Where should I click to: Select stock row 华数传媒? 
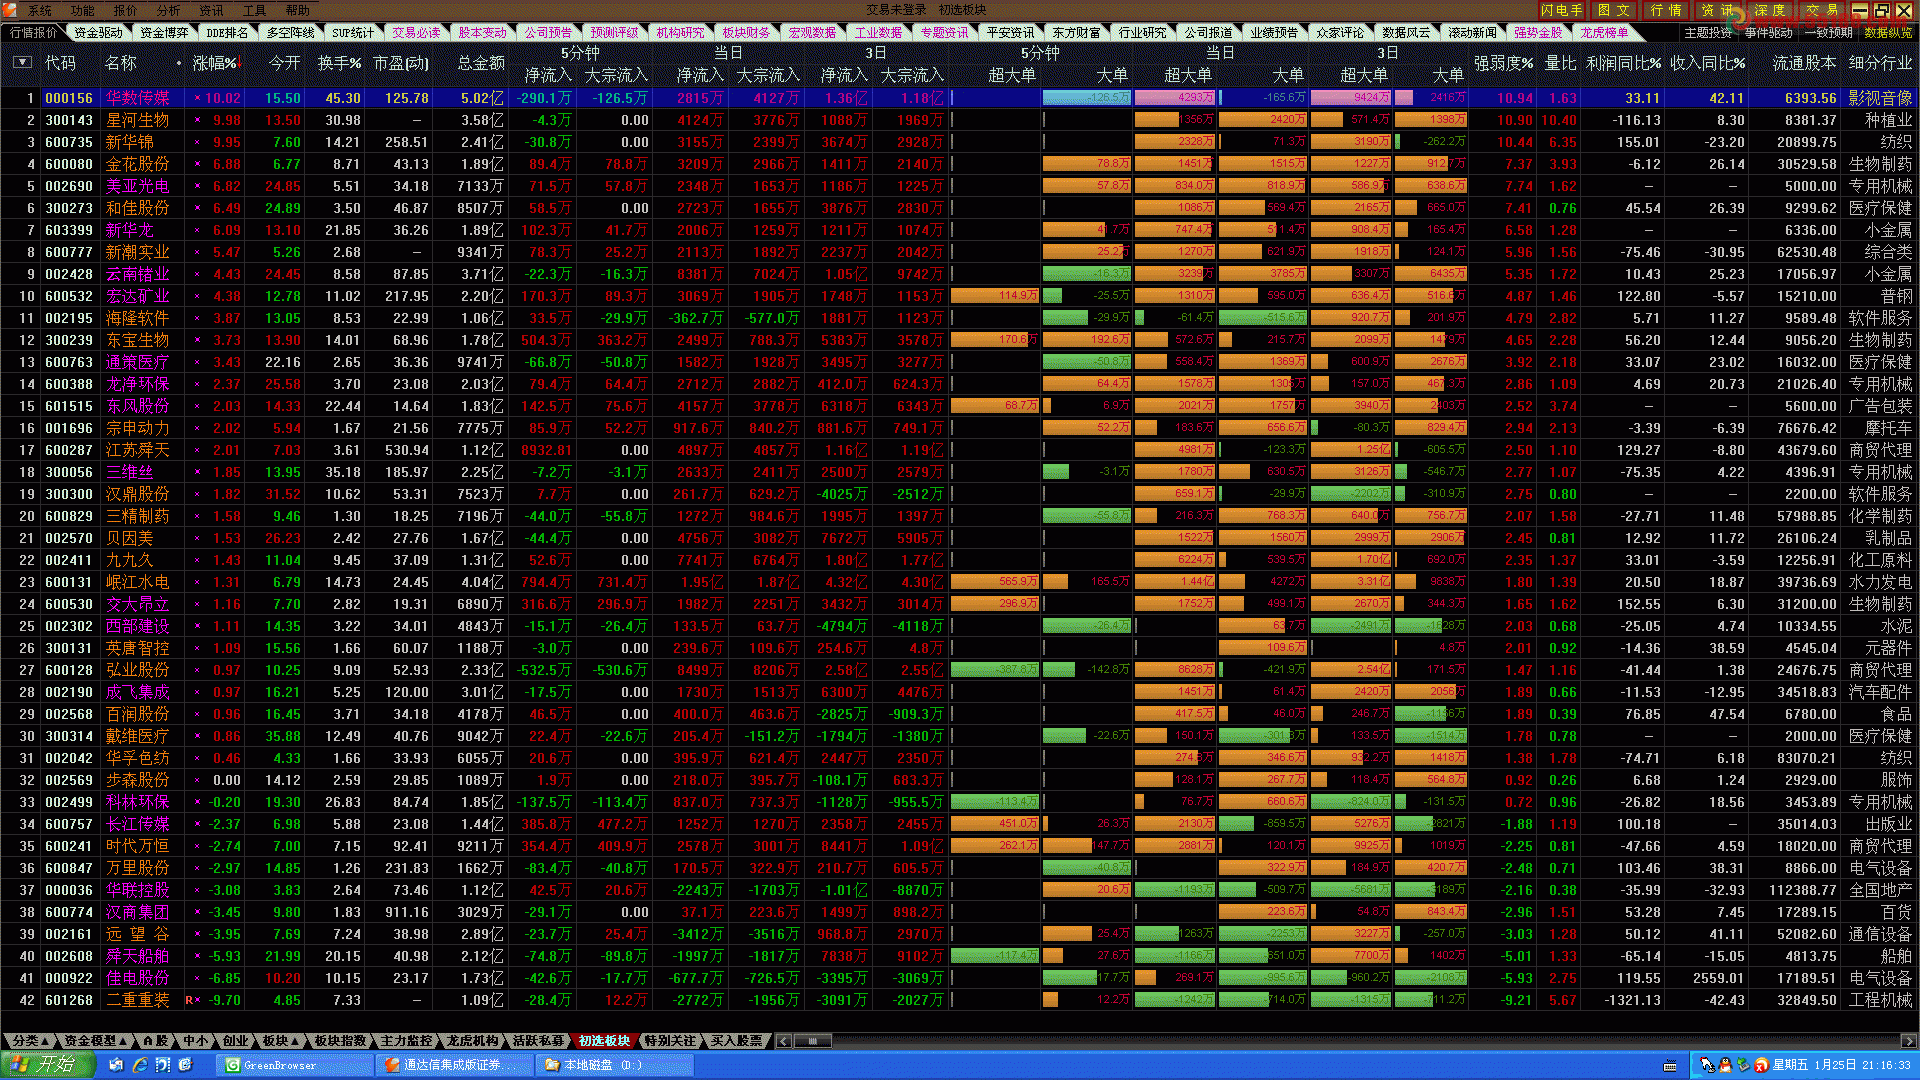point(959,98)
